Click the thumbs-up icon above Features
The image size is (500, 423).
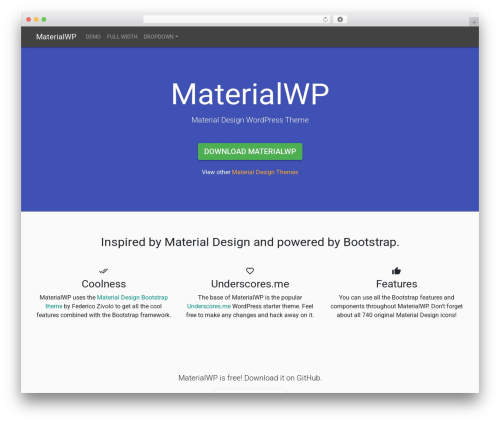click(396, 271)
